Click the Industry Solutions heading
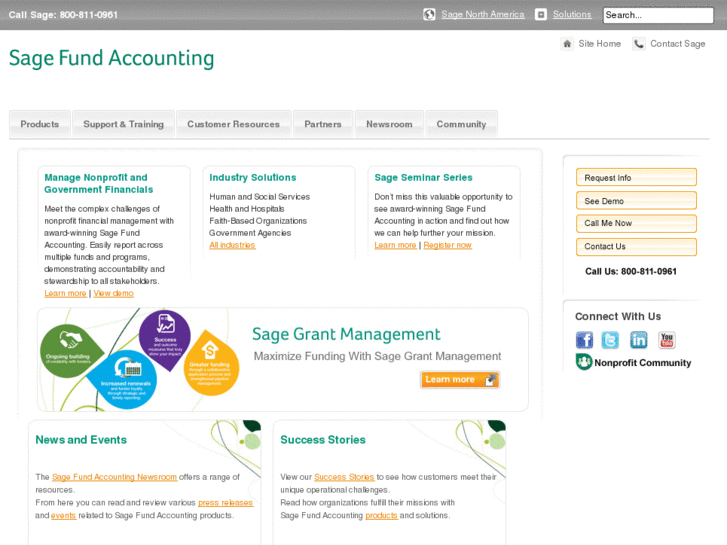This screenshot has height=545, width=727. 253,178
